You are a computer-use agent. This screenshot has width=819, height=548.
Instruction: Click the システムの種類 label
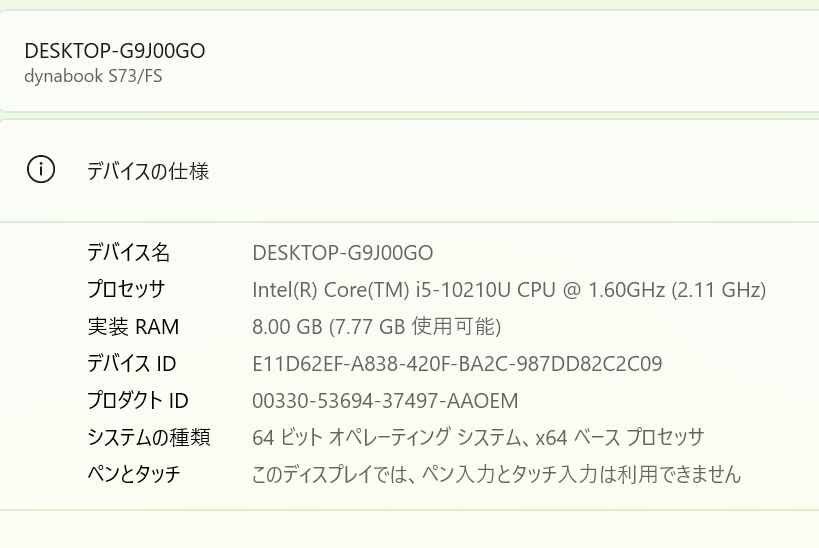pos(148,437)
